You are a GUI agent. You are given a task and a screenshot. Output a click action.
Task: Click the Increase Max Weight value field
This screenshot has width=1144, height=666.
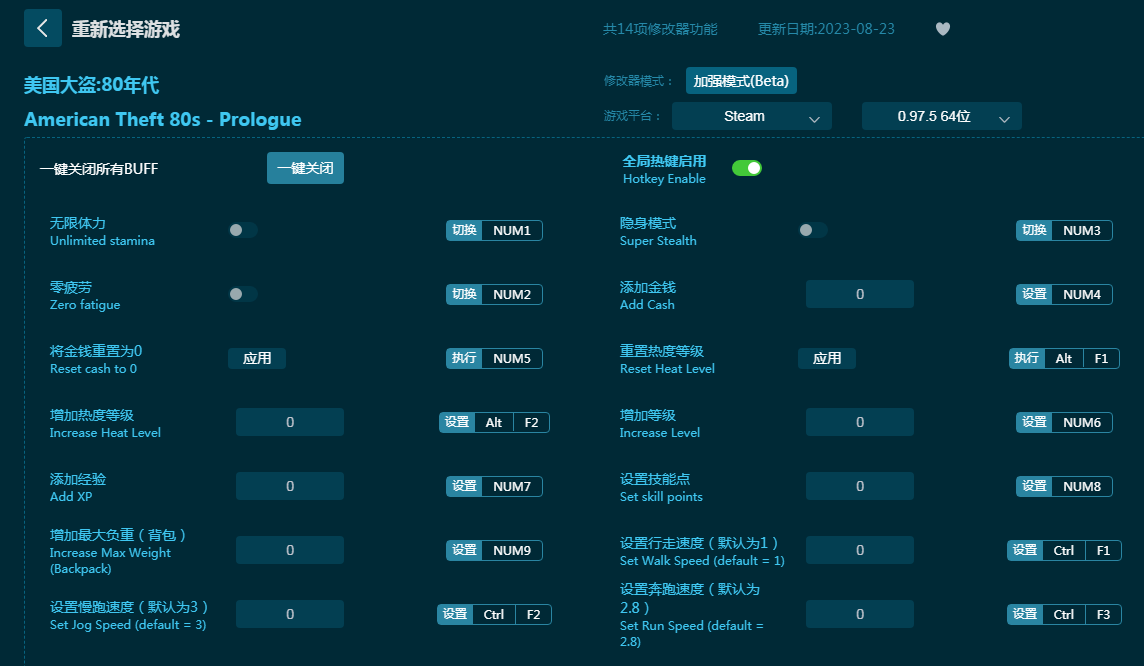[x=290, y=550]
